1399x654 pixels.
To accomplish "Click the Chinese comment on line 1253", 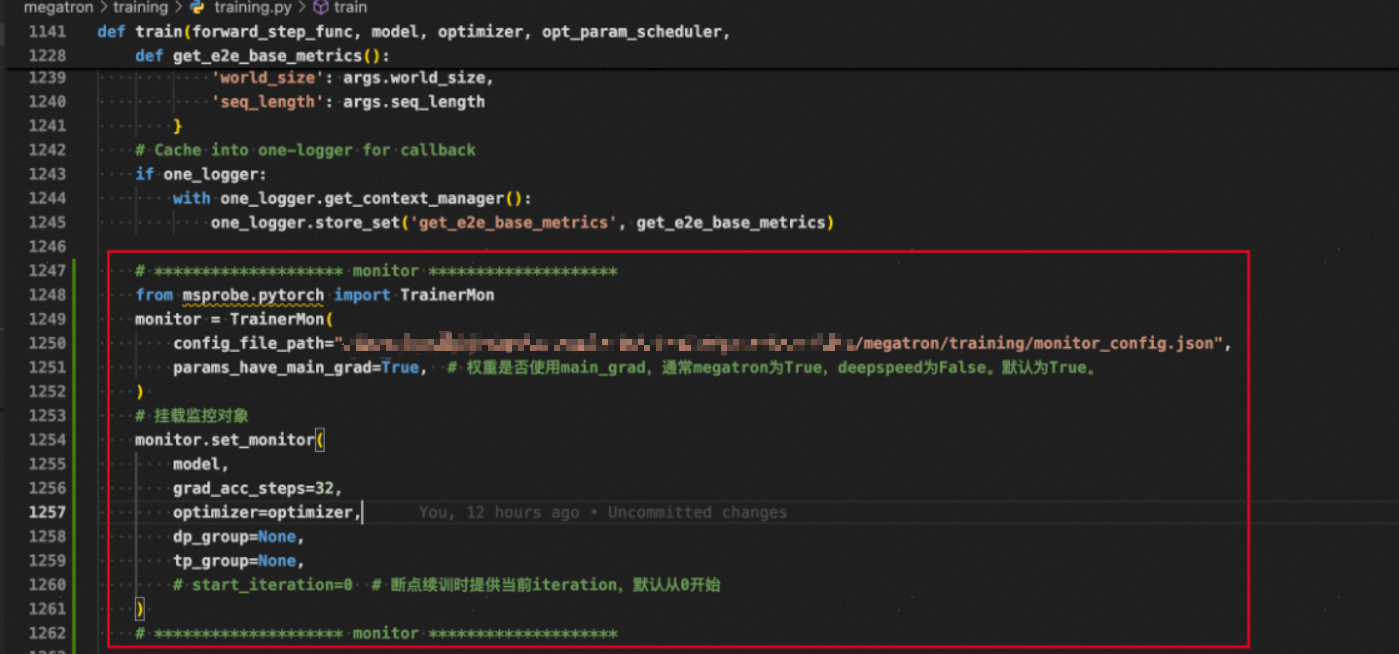I will pyautogui.click(x=192, y=416).
